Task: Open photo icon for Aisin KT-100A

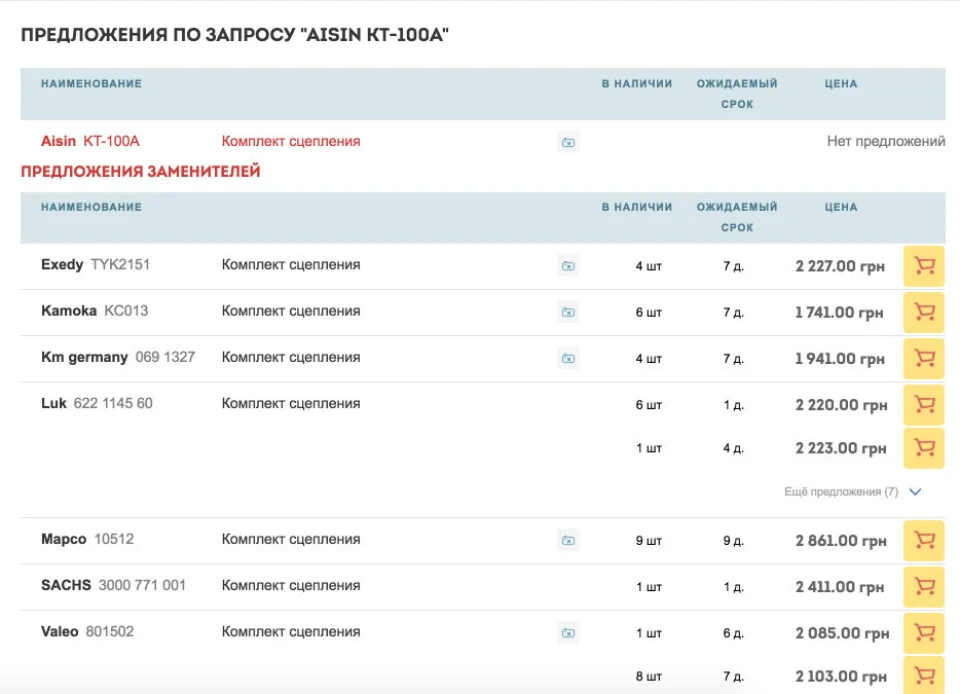Action: [568, 143]
